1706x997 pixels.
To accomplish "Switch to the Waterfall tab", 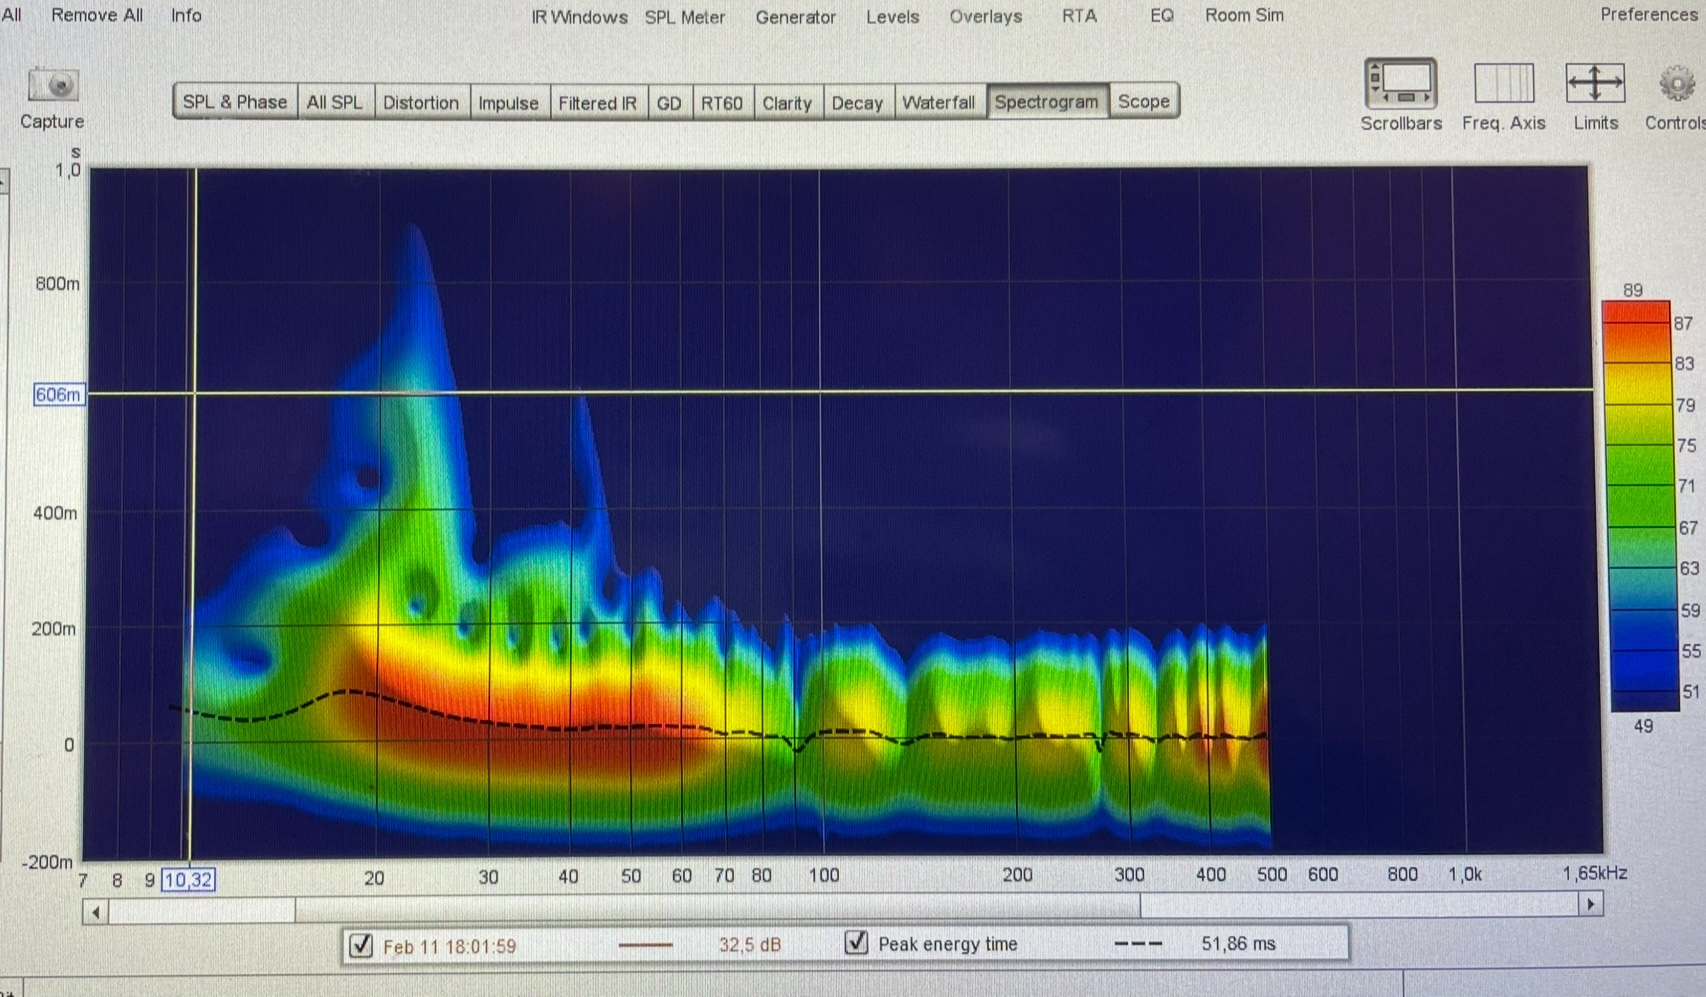I will (x=938, y=102).
